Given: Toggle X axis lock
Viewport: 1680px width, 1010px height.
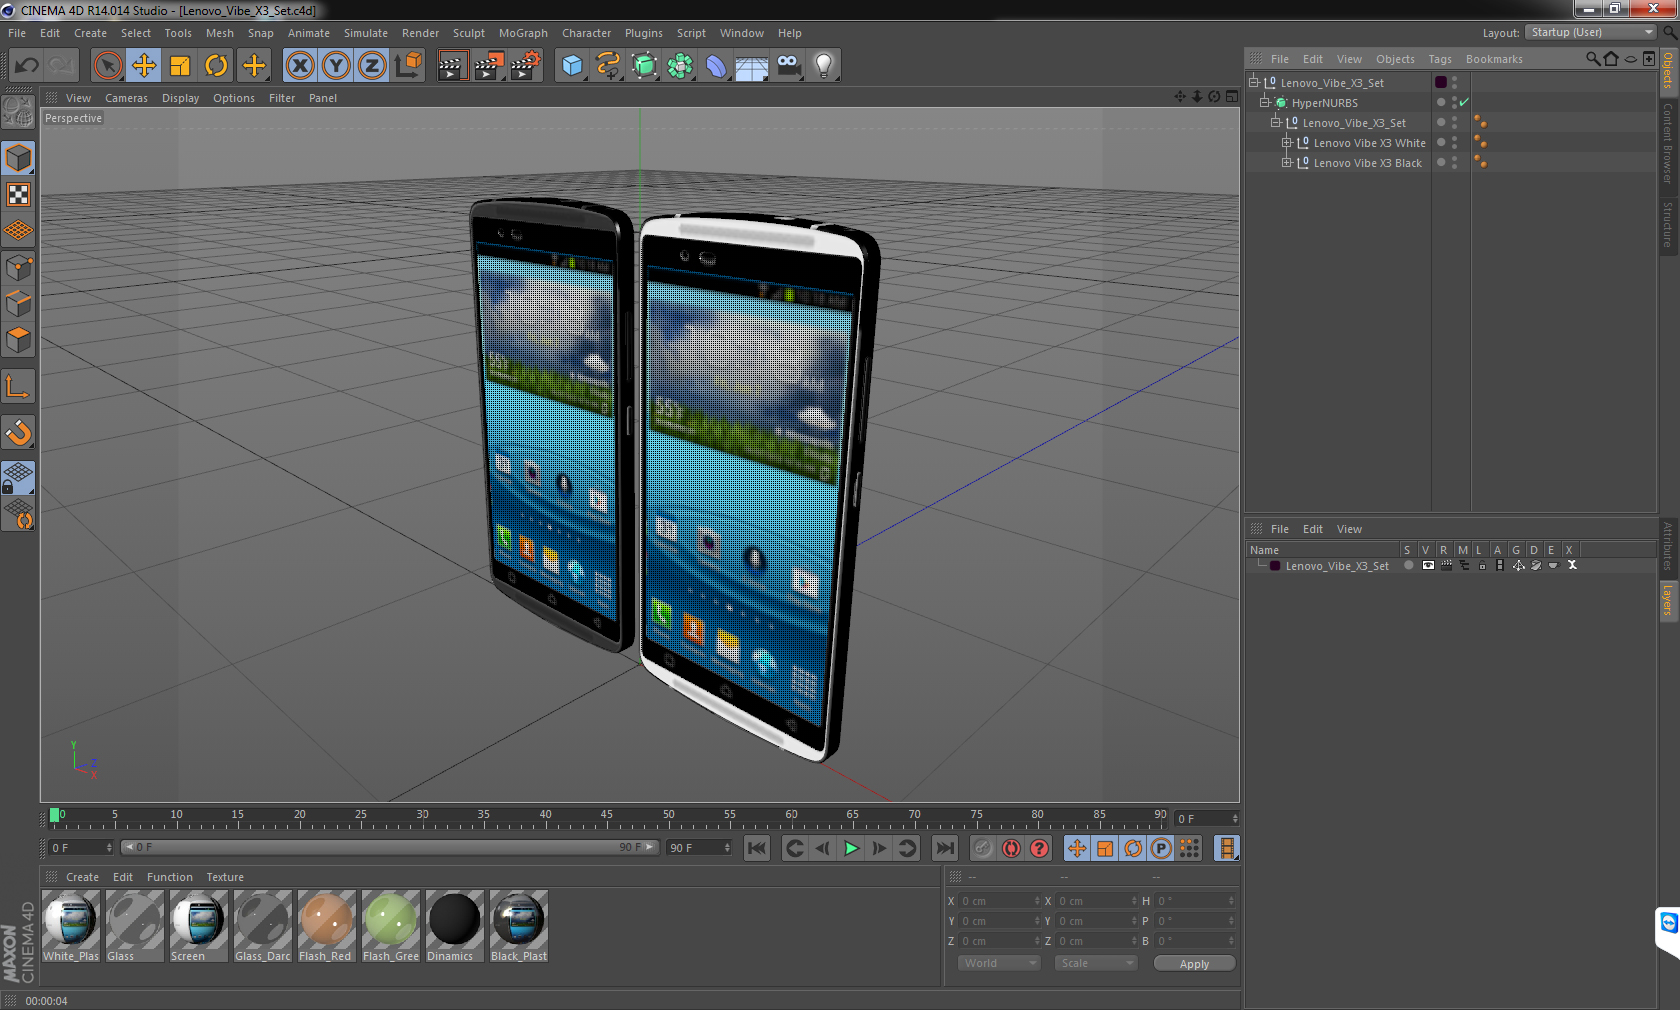Looking at the screenshot, I should (x=299, y=66).
